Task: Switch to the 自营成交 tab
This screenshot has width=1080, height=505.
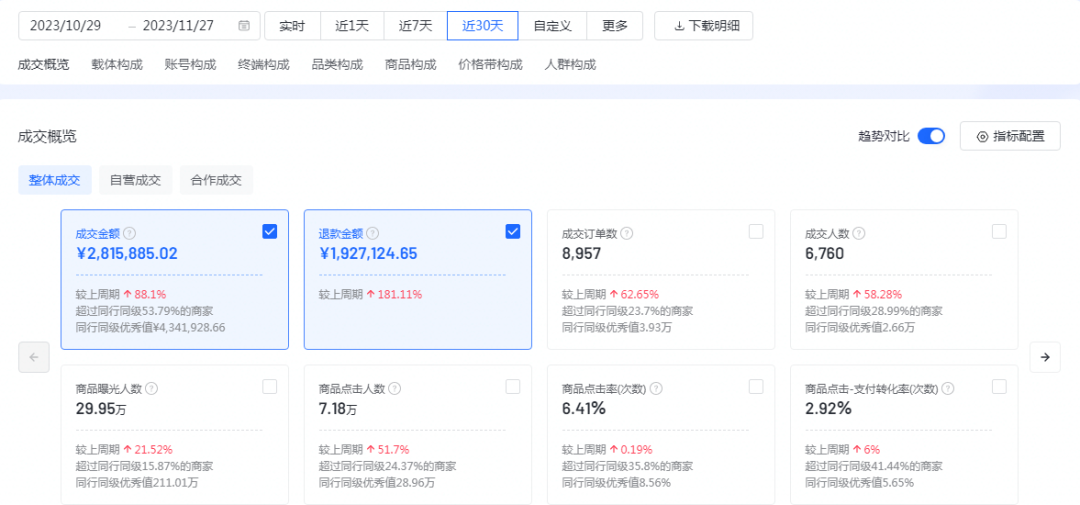Action: [135, 180]
